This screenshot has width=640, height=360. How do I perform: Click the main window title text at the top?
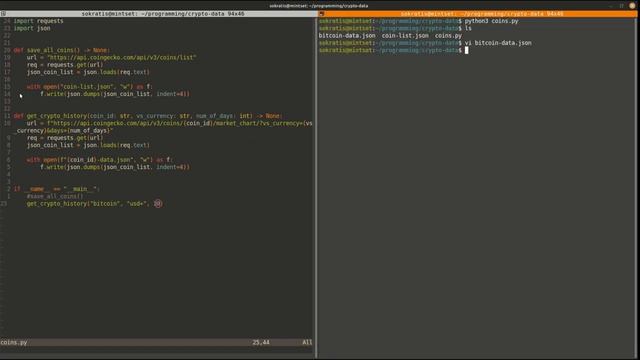319,6
